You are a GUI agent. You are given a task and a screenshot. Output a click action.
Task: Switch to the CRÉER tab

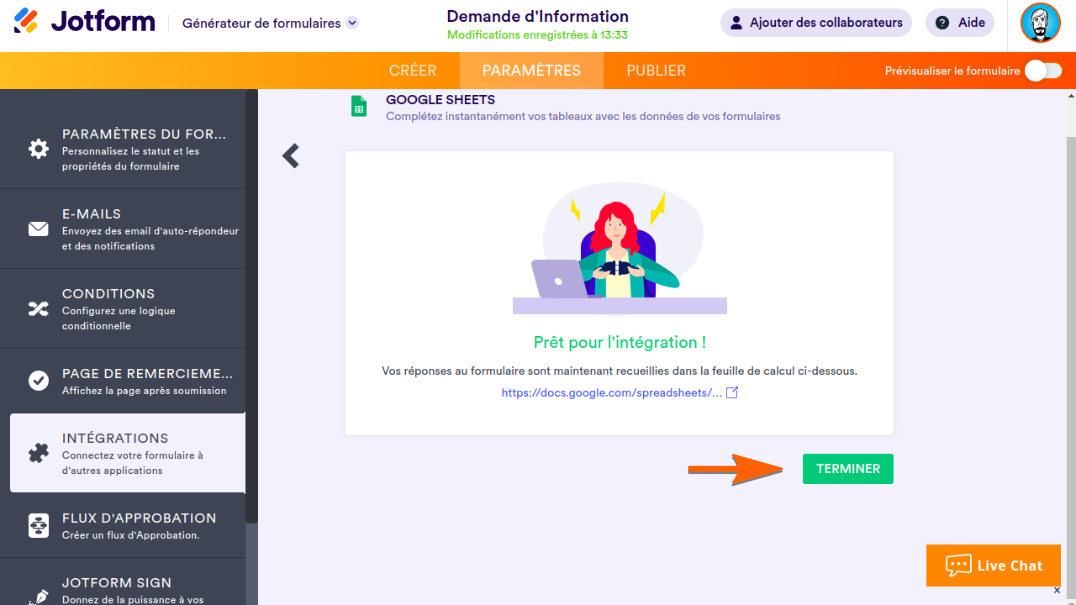coord(412,71)
